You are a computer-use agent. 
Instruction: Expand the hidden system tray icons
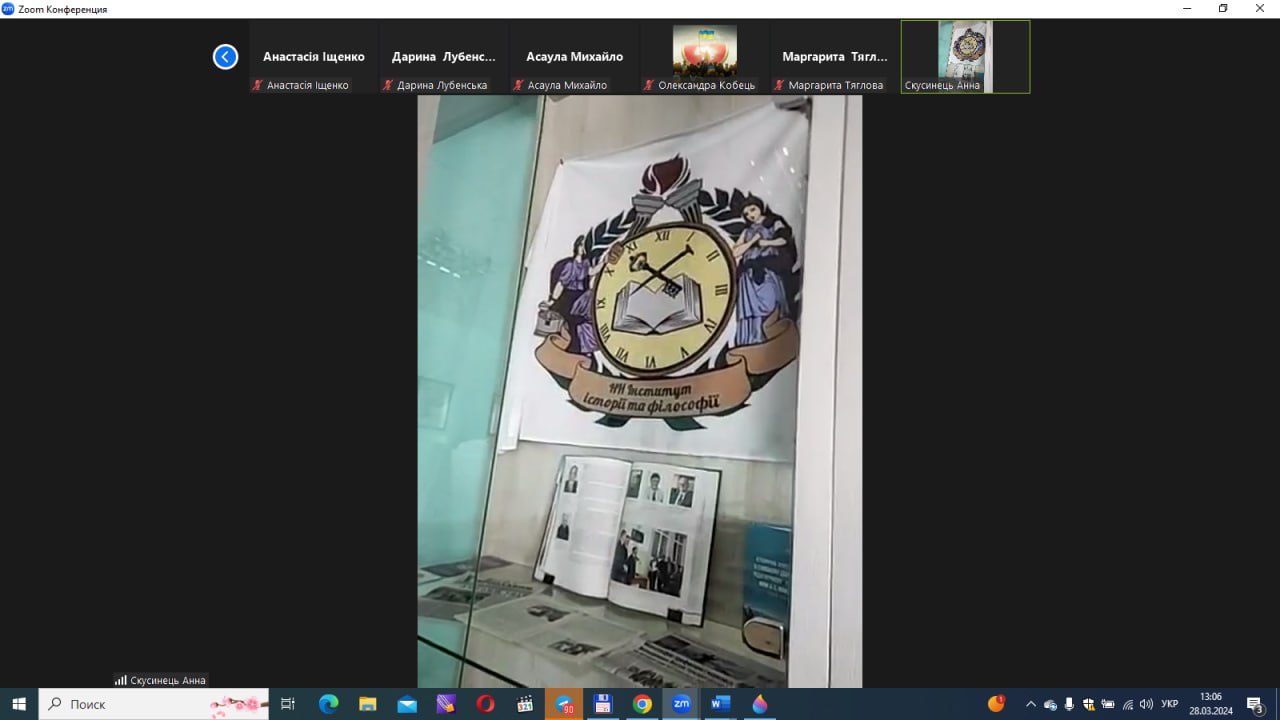pos(1031,704)
